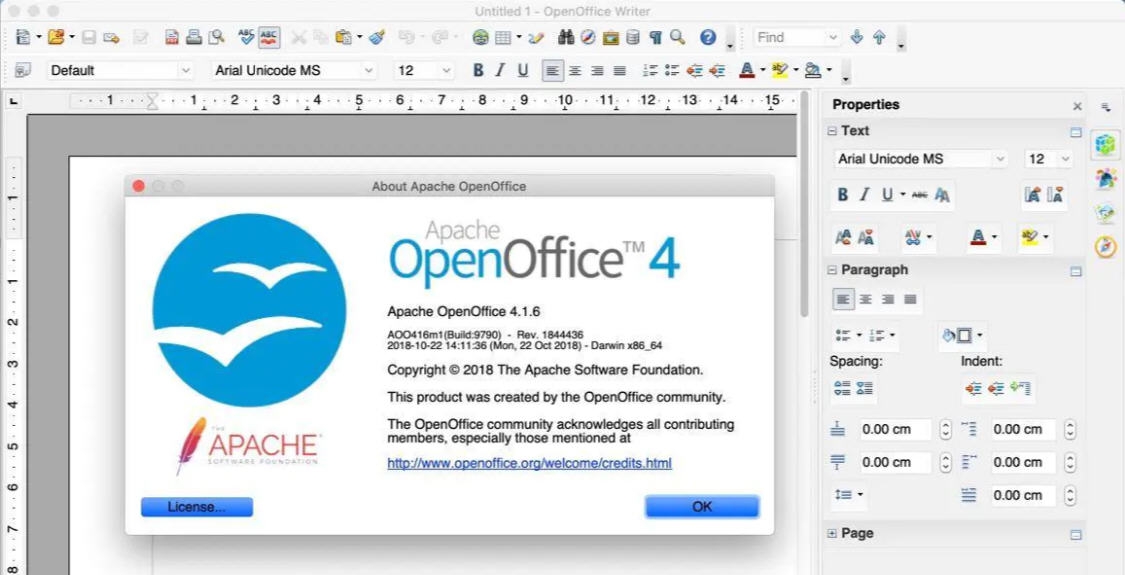This screenshot has width=1125, height=575.
Task: Toggle AutoSpellcheck in the toolbar
Action: [269, 37]
